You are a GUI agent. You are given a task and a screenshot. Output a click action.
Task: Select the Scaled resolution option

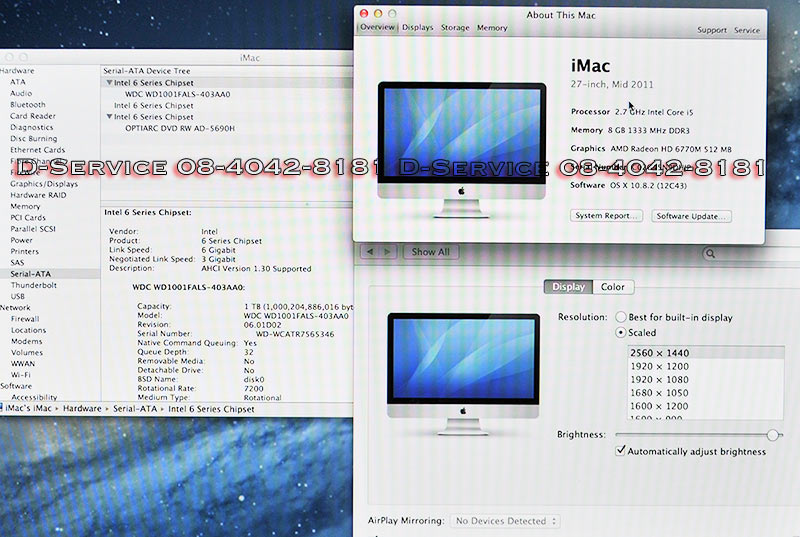click(620, 333)
